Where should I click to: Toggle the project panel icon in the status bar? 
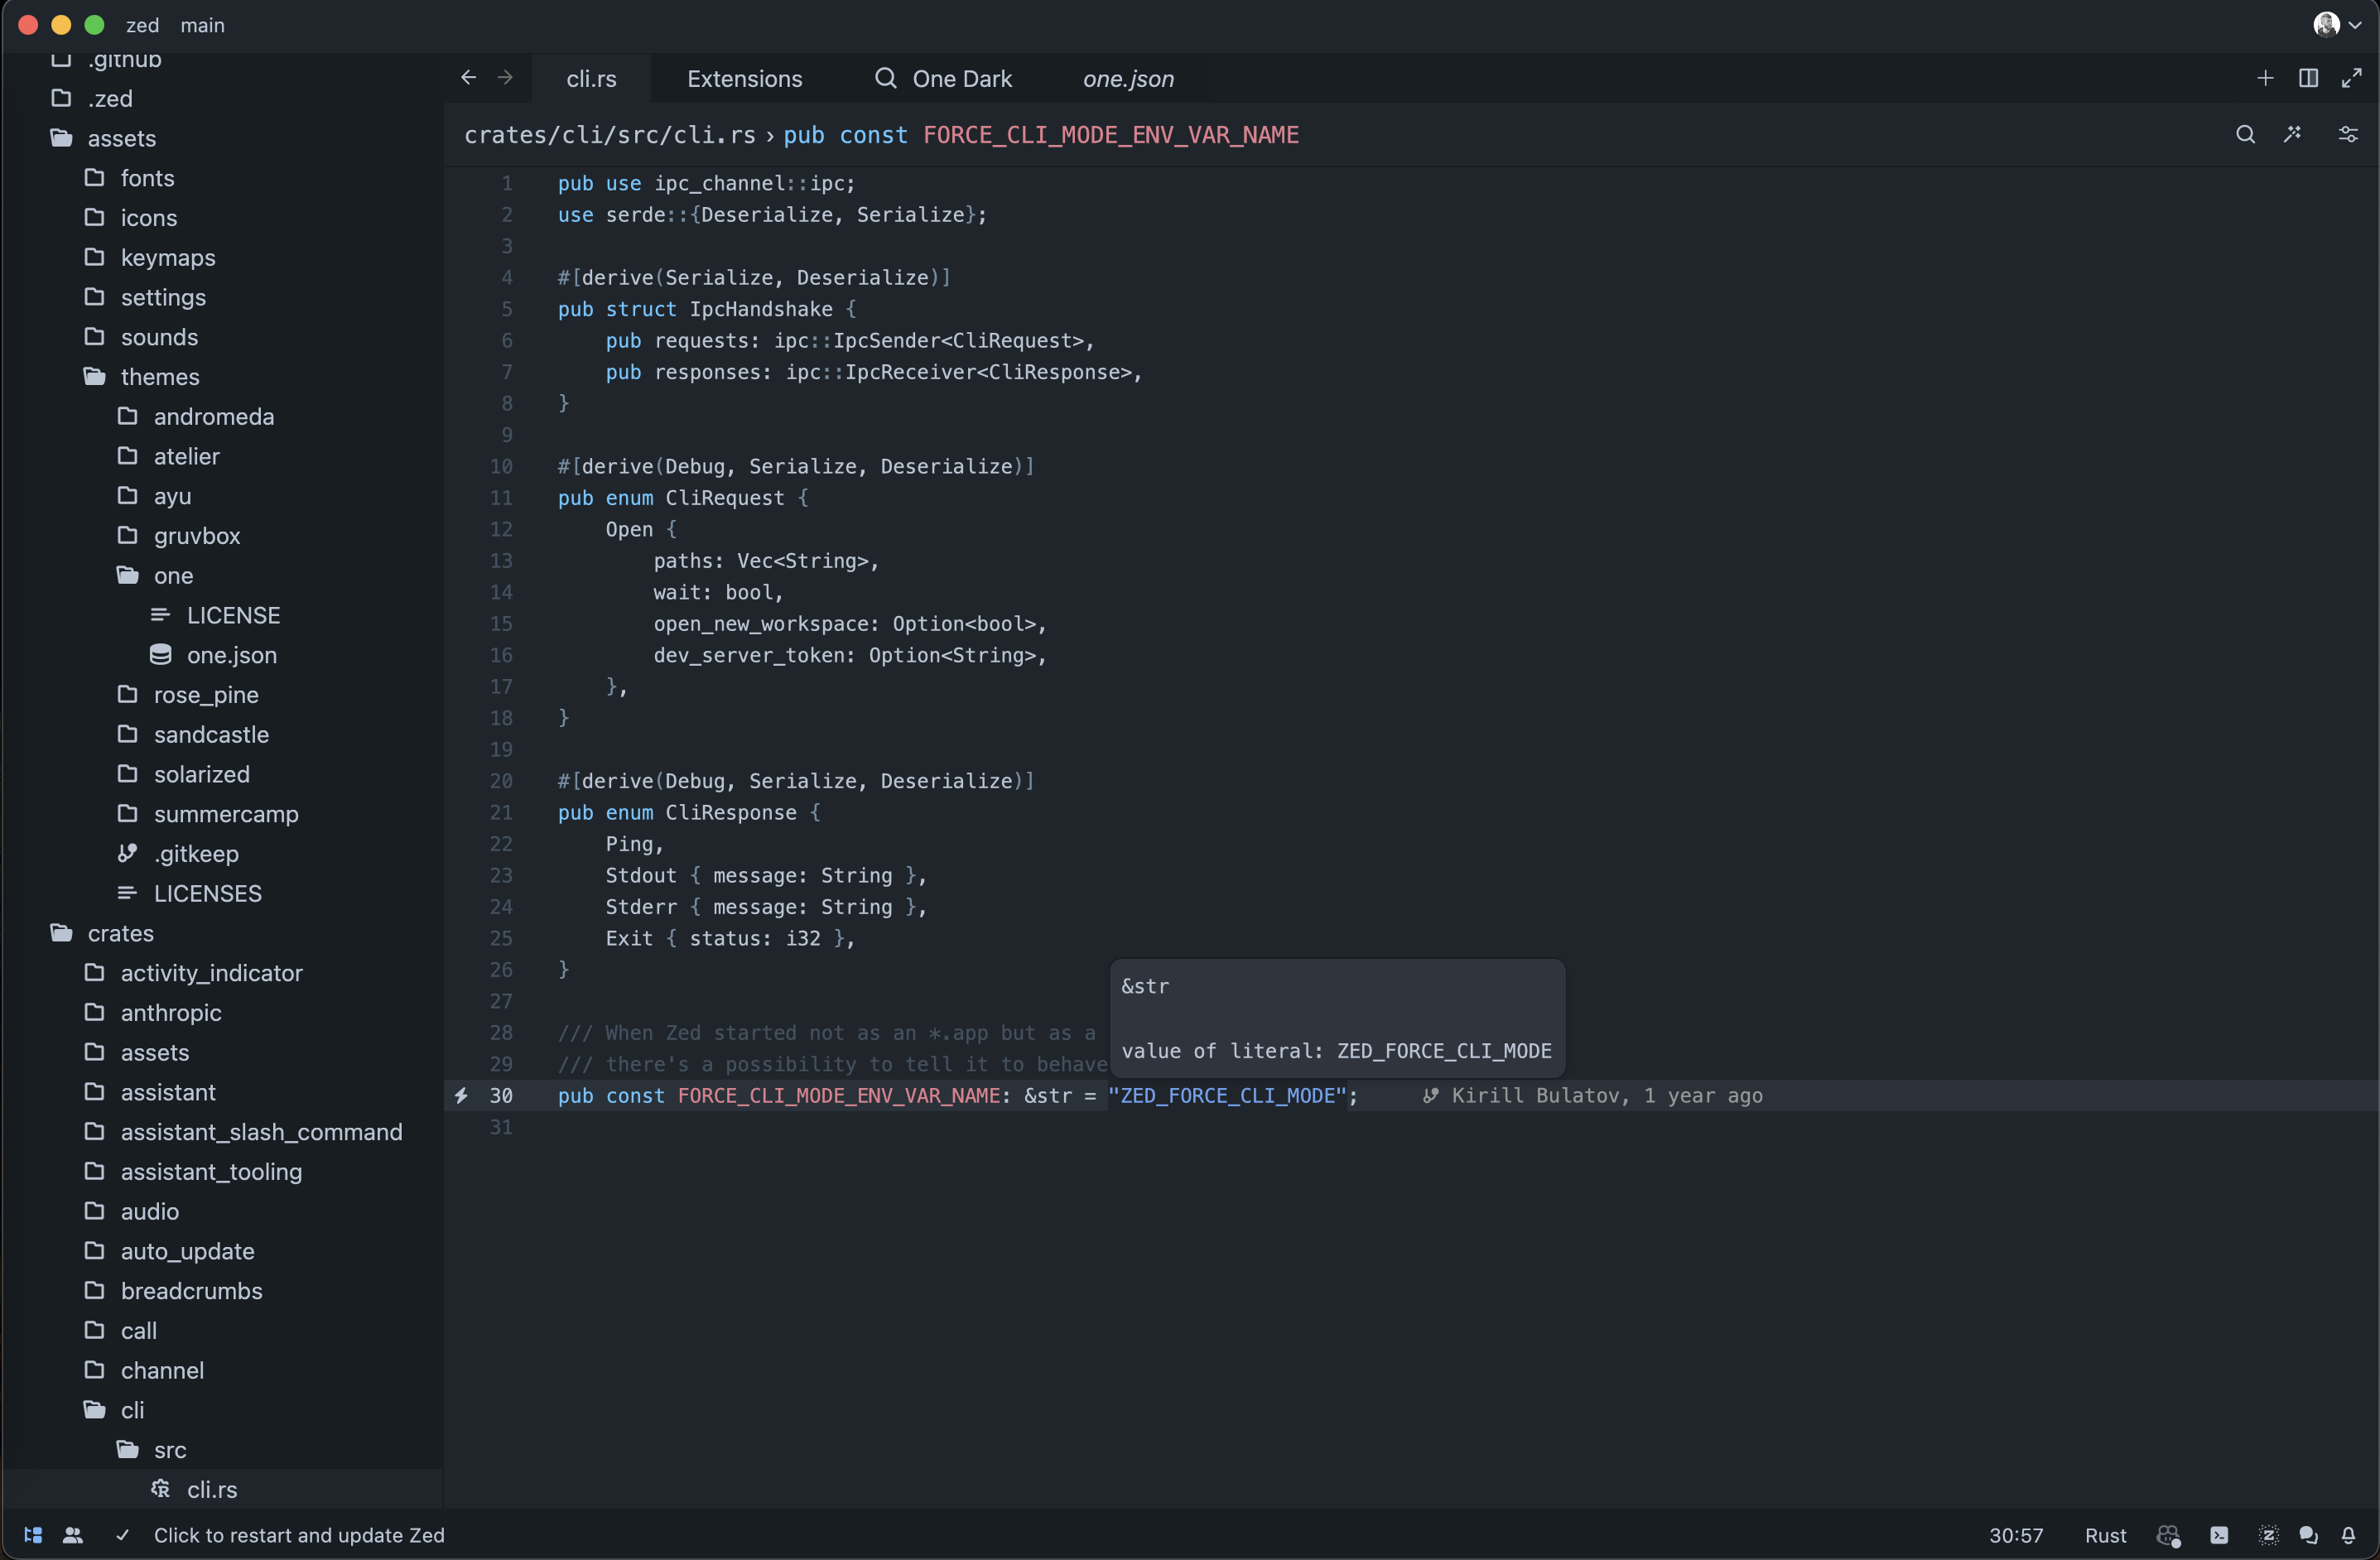click(x=33, y=1535)
